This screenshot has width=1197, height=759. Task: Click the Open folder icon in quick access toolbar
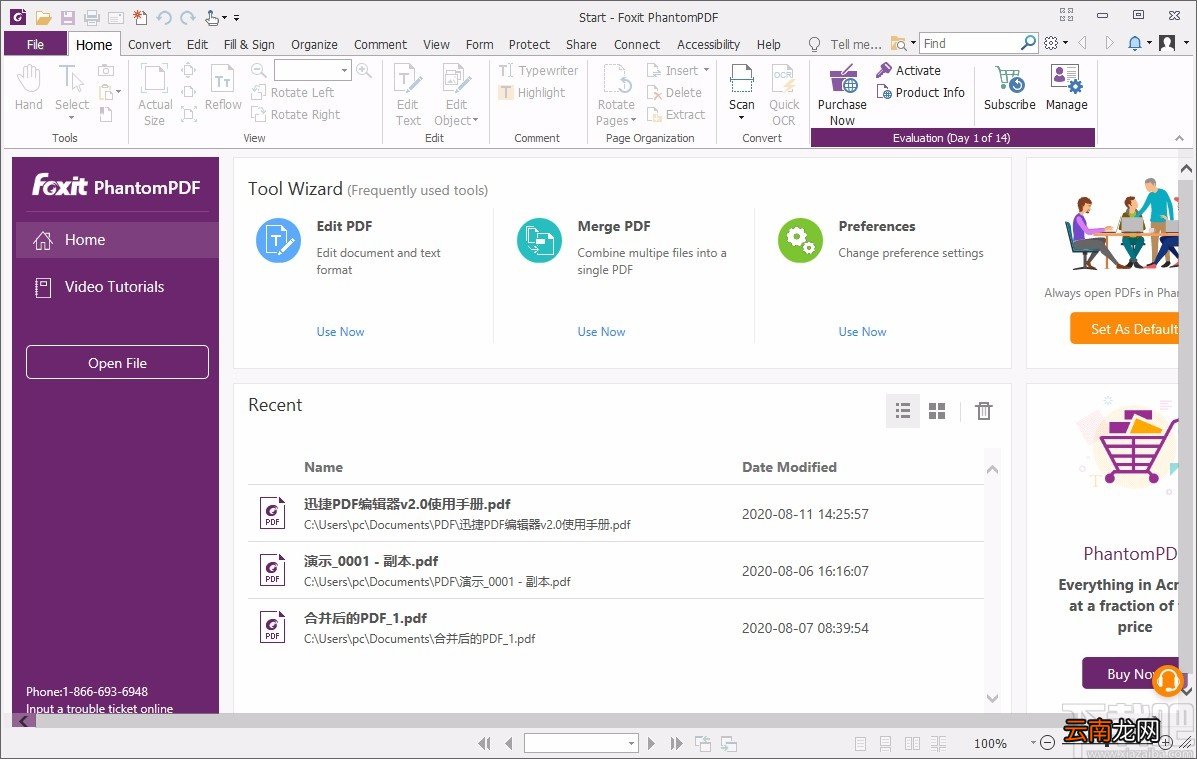[x=43, y=17]
